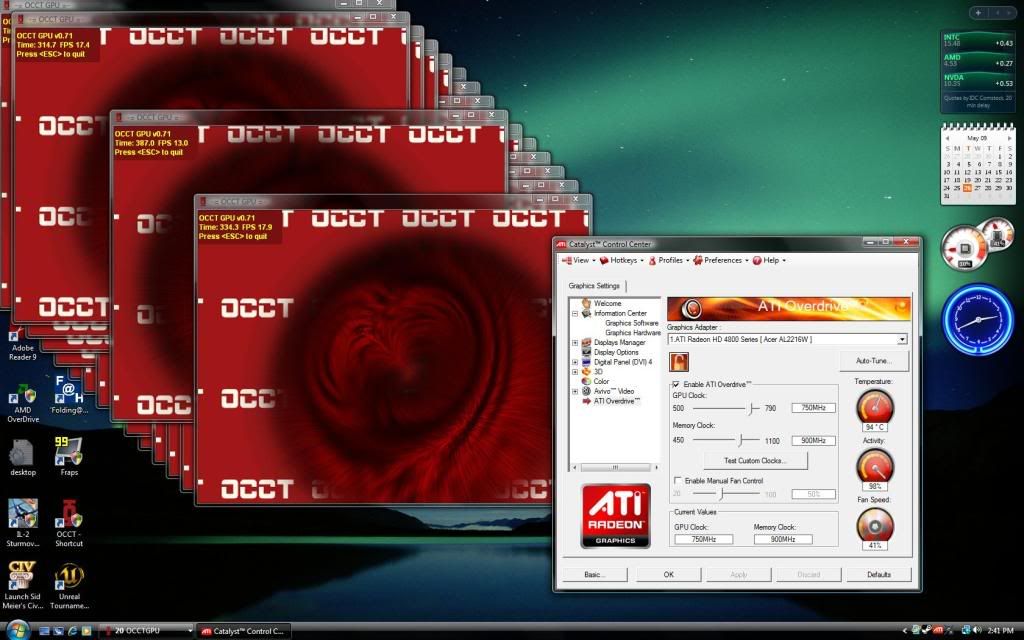Click the add gadget plus button
This screenshot has height=640, width=1024.
click(x=978, y=12)
